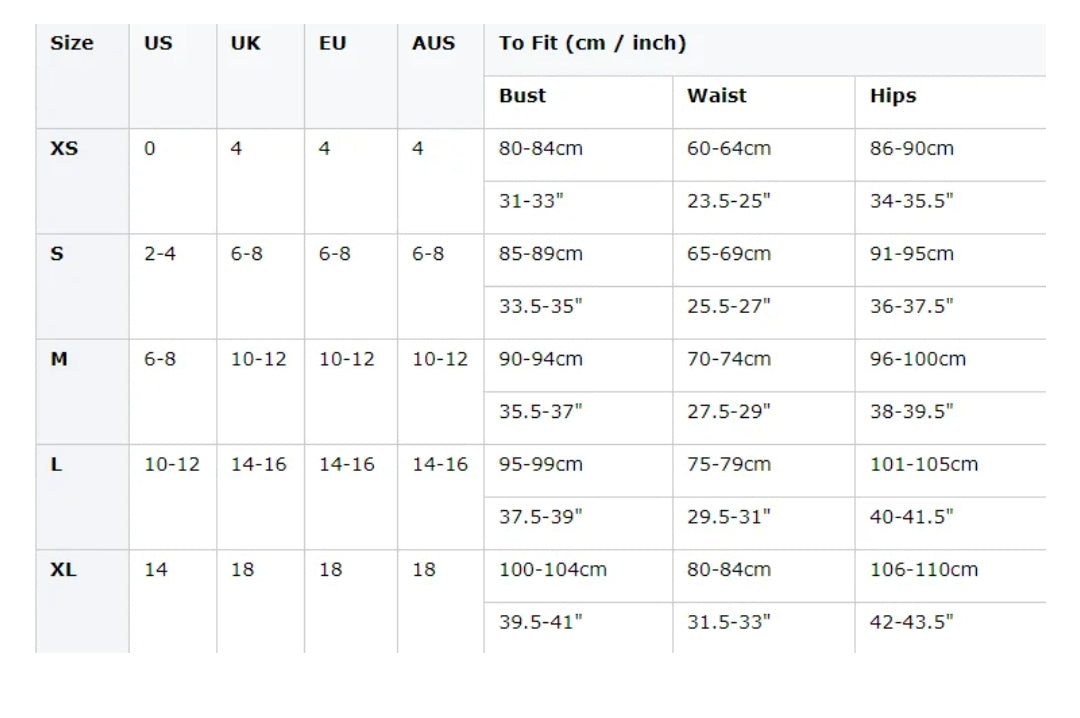This screenshot has width=1080, height=718.
Task: Click the UK column header
Action: pos(246,44)
